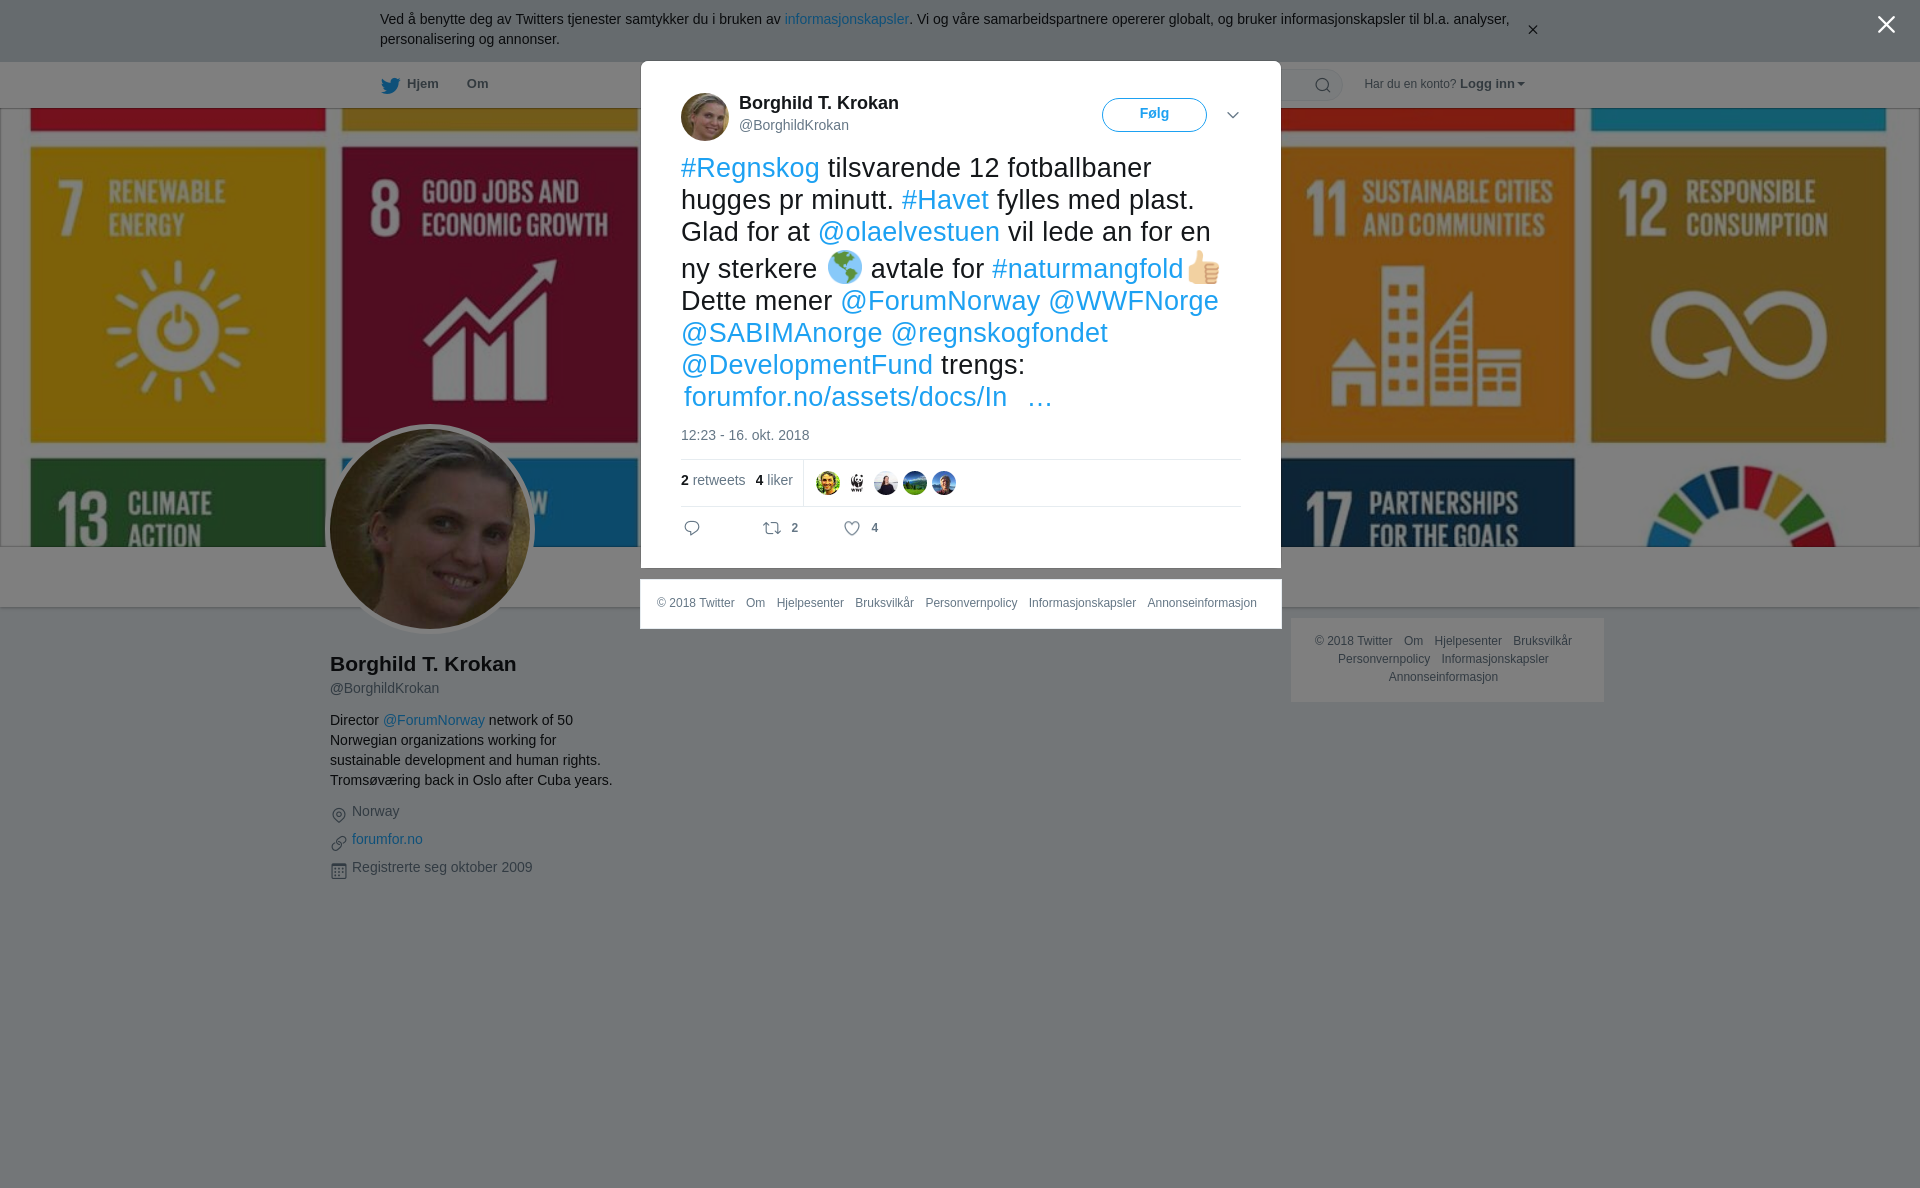Open the Om menu item

[x=477, y=84]
